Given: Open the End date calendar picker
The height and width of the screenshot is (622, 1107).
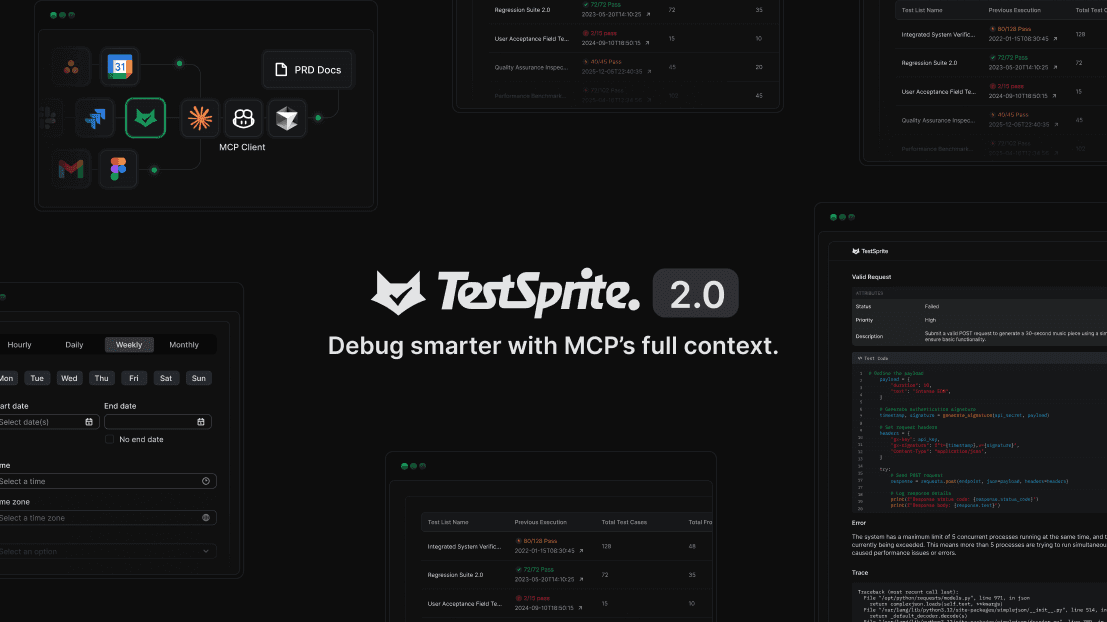Looking at the screenshot, I should 200,422.
